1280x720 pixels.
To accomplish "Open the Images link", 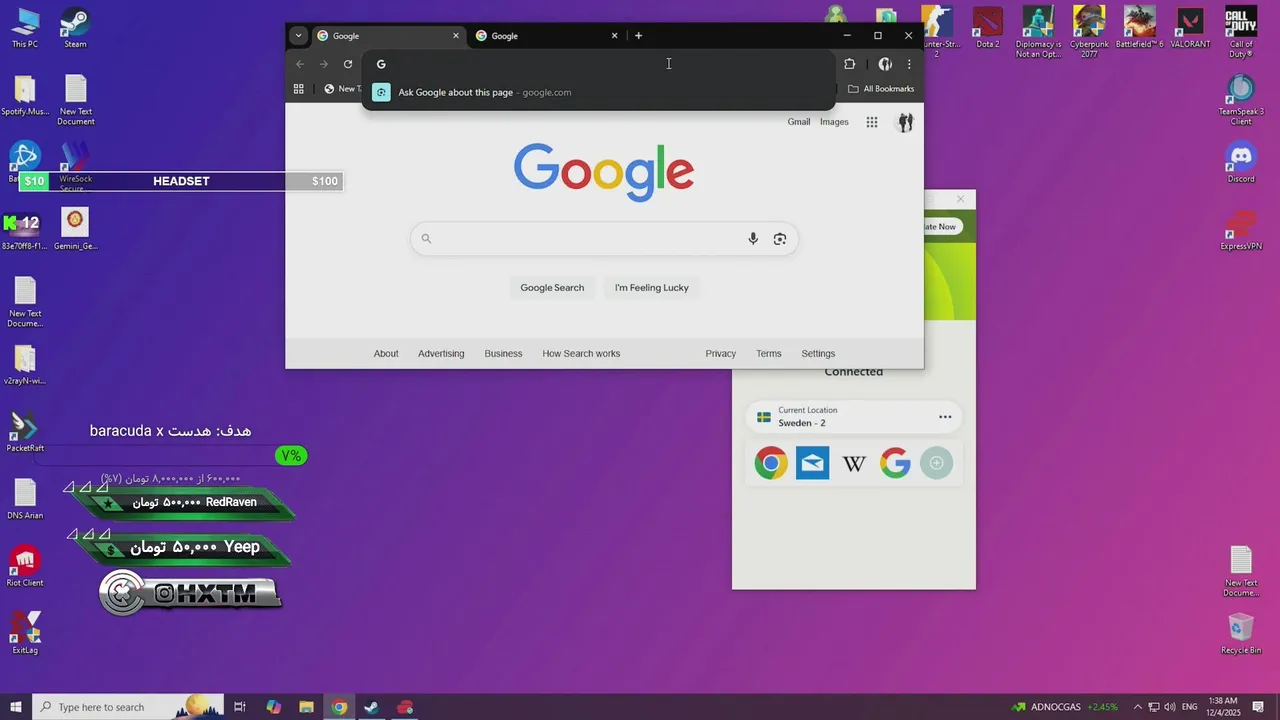I will (x=834, y=122).
